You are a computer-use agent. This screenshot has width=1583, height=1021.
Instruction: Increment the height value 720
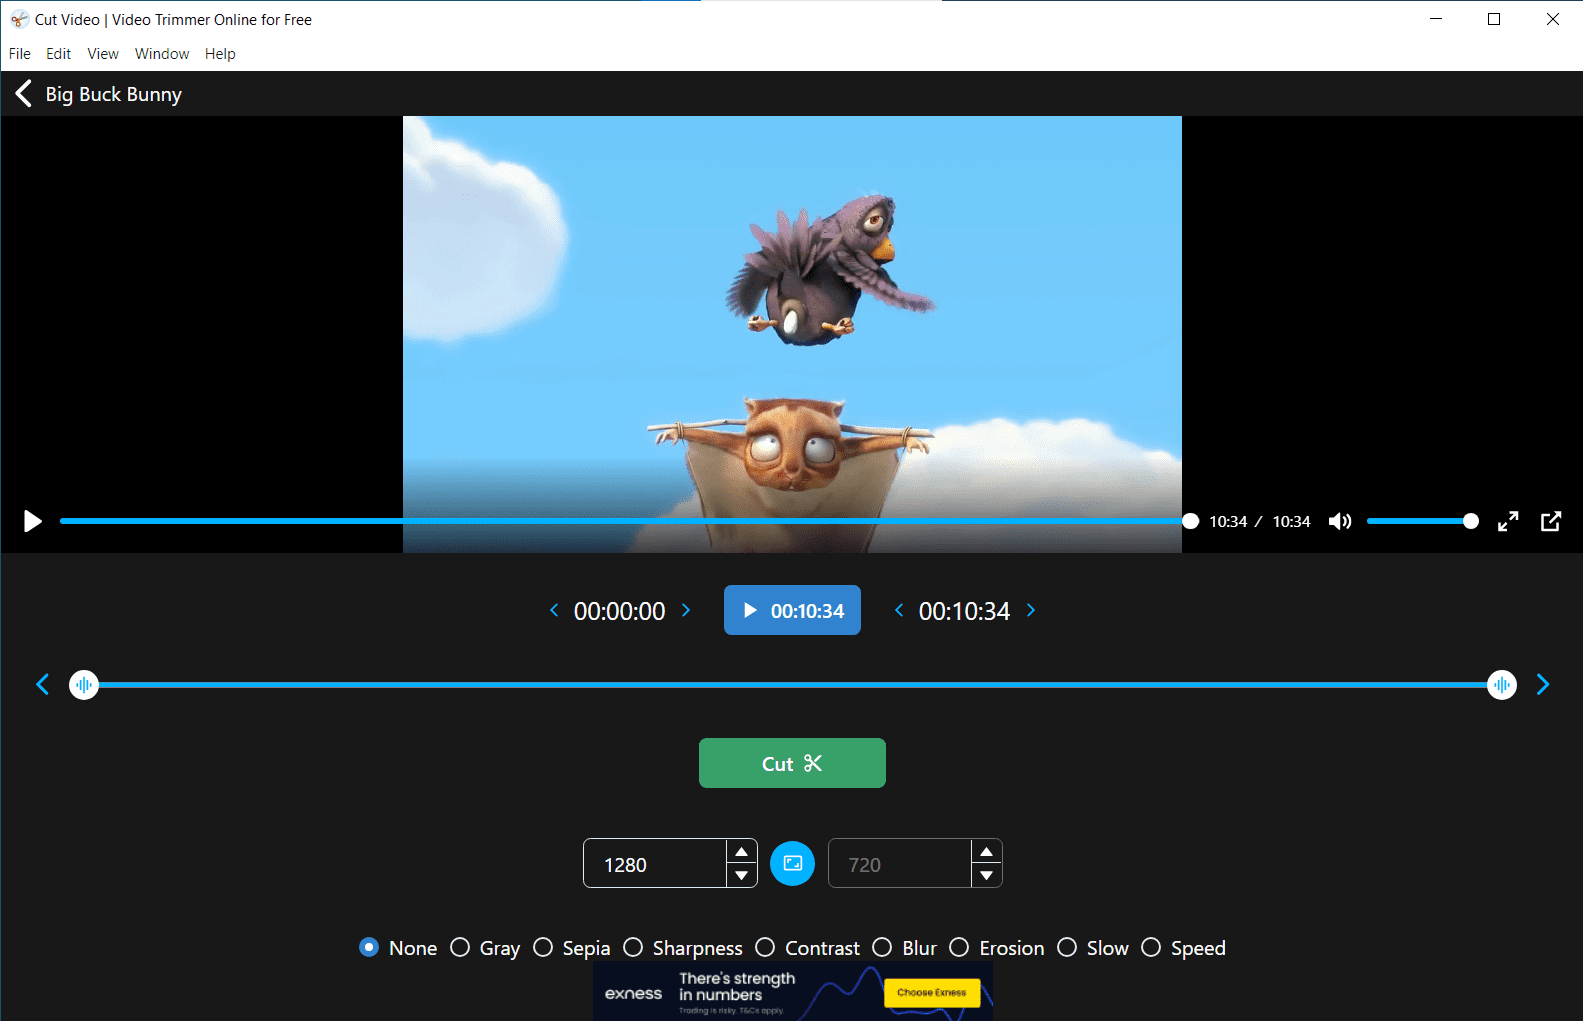(986, 851)
